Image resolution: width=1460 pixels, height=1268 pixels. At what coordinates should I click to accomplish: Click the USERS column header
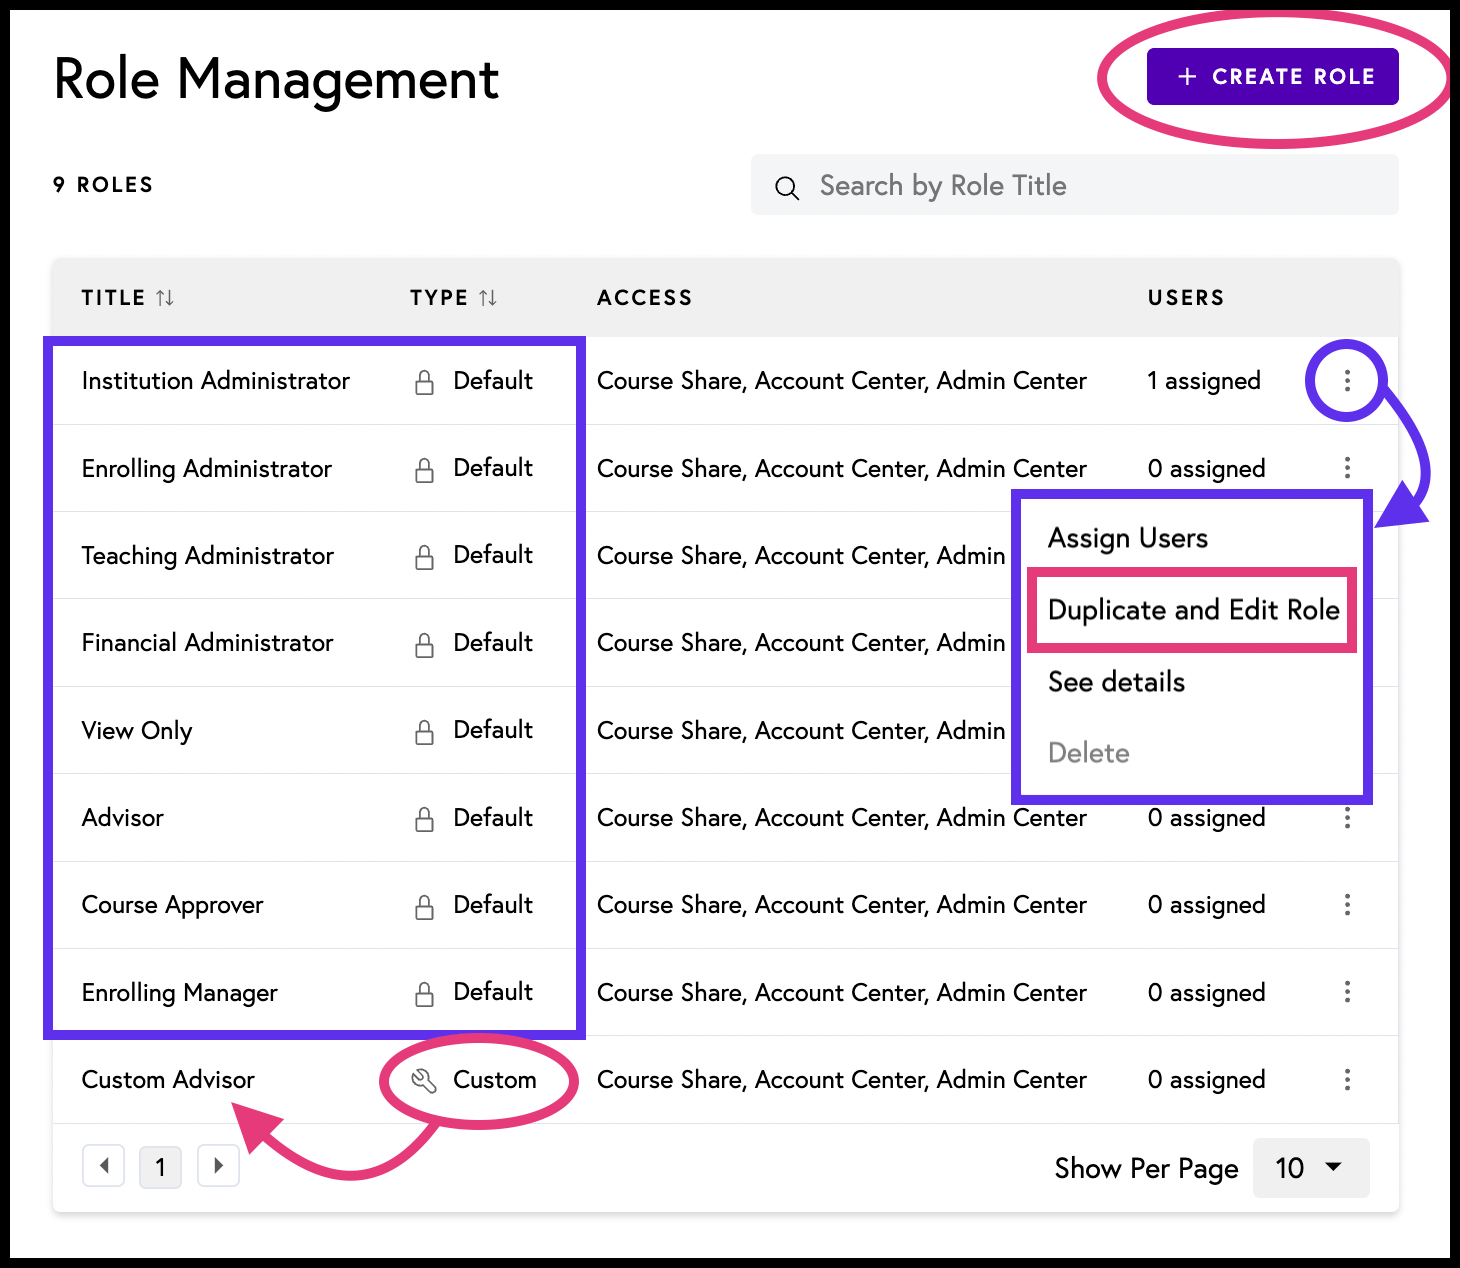(x=1186, y=298)
